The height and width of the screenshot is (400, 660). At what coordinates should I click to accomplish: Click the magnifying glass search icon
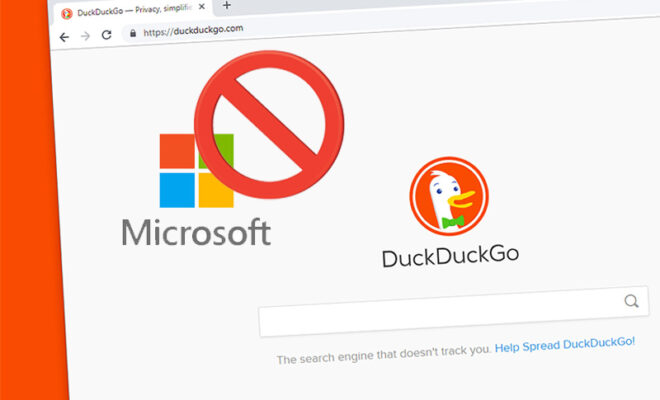(631, 301)
